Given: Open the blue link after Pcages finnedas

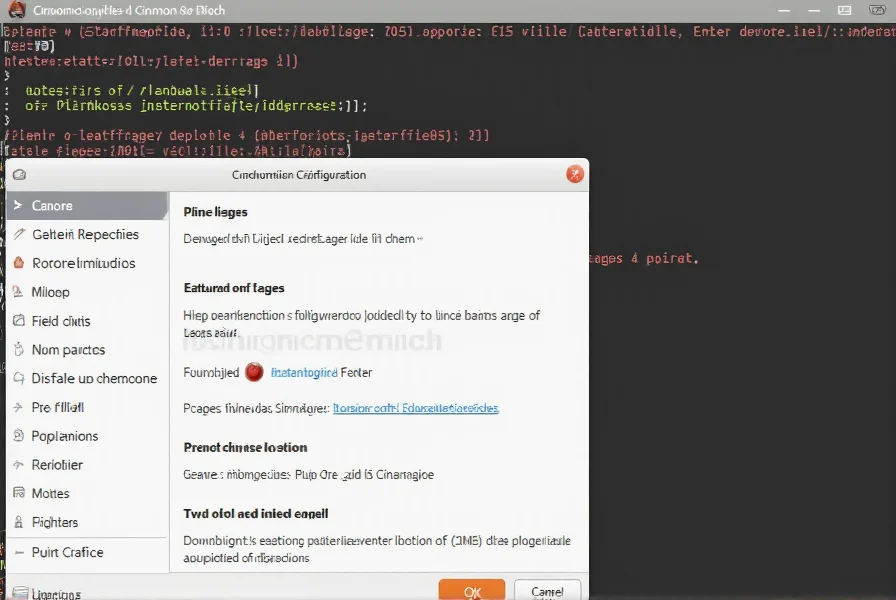Looking at the screenshot, I should (x=415, y=408).
